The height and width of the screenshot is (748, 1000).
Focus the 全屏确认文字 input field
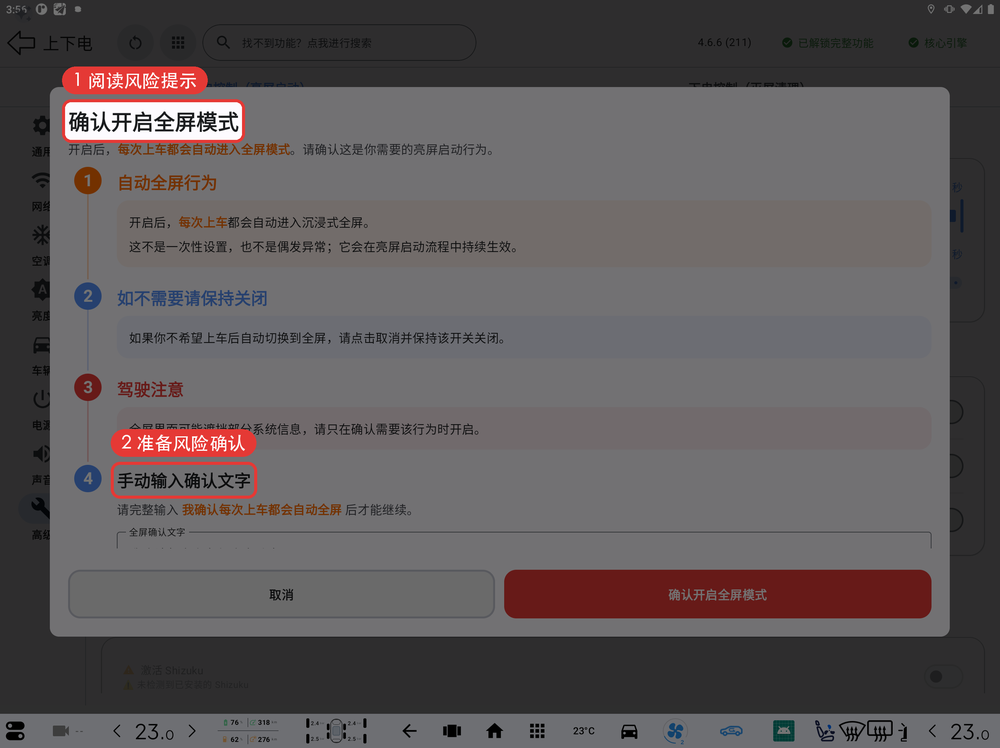pos(524,539)
